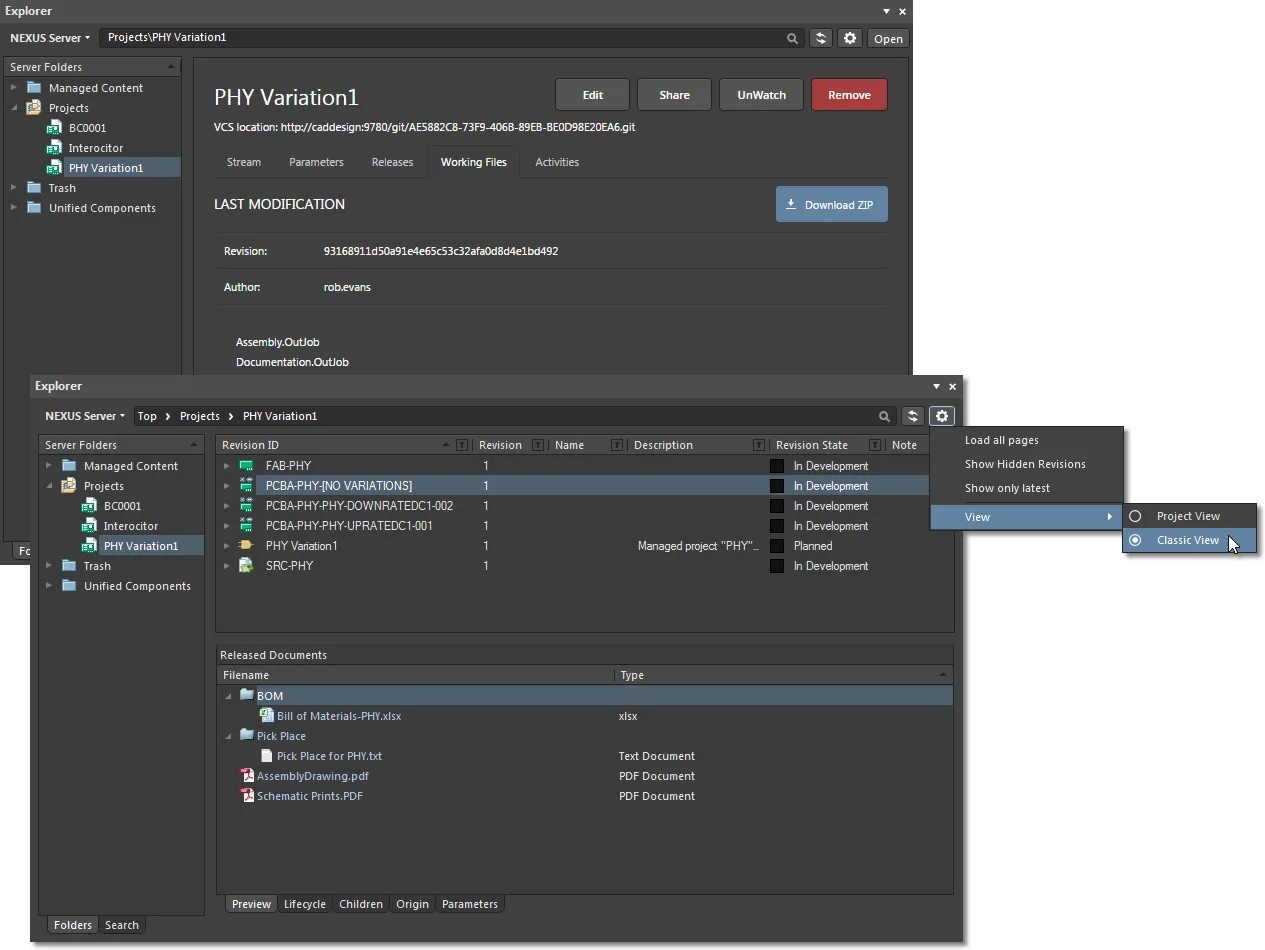Click the BC0001 project icon in Server Folders
Screen dimensions: 1265x950
click(x=88, y=506)
